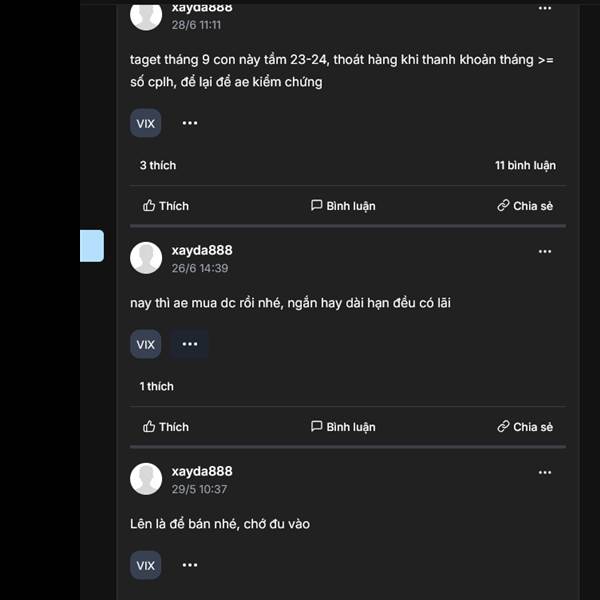The height and width of the screenshot is (600, 600).
Task: Click the VIX tag on the 26/6 post
Action: pyautogui.click(x=145, y=344)
